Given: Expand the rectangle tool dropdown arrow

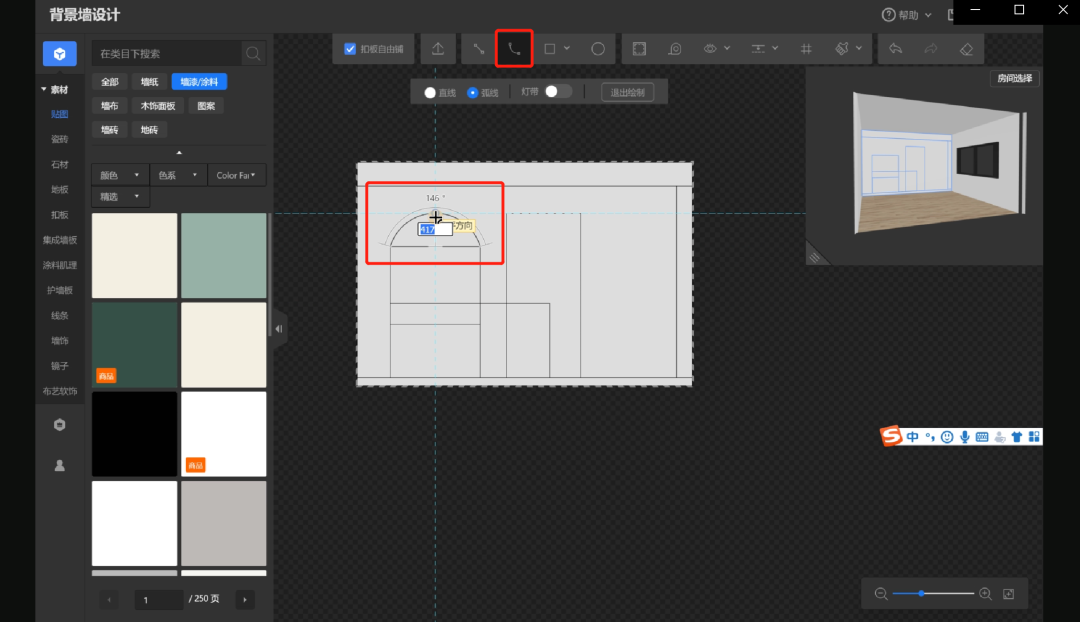Looking at the screenshot, I should [567, 49].
